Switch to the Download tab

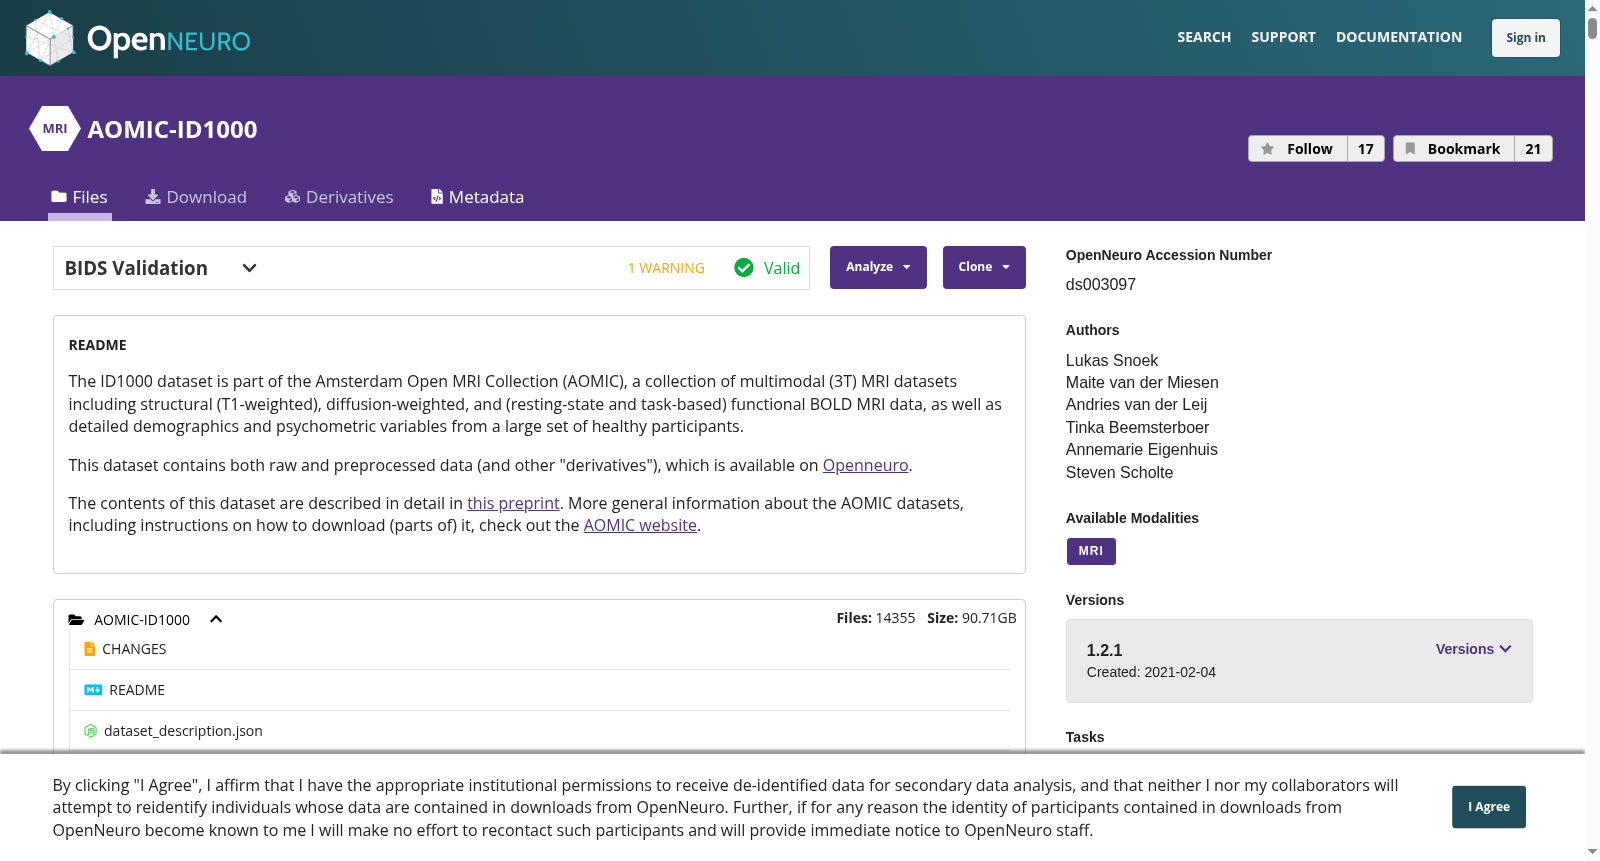tap(196, 197)
